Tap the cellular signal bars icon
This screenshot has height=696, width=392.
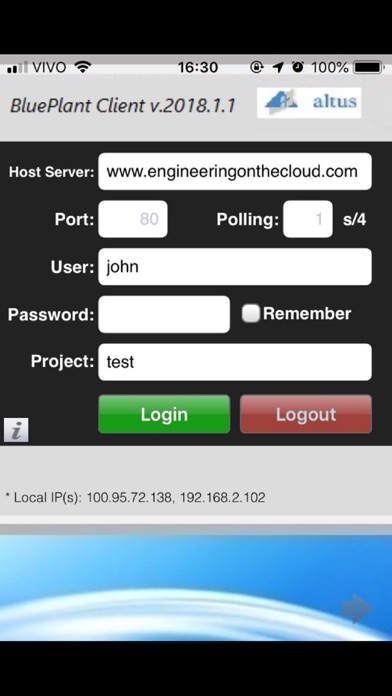coord(17,67)
